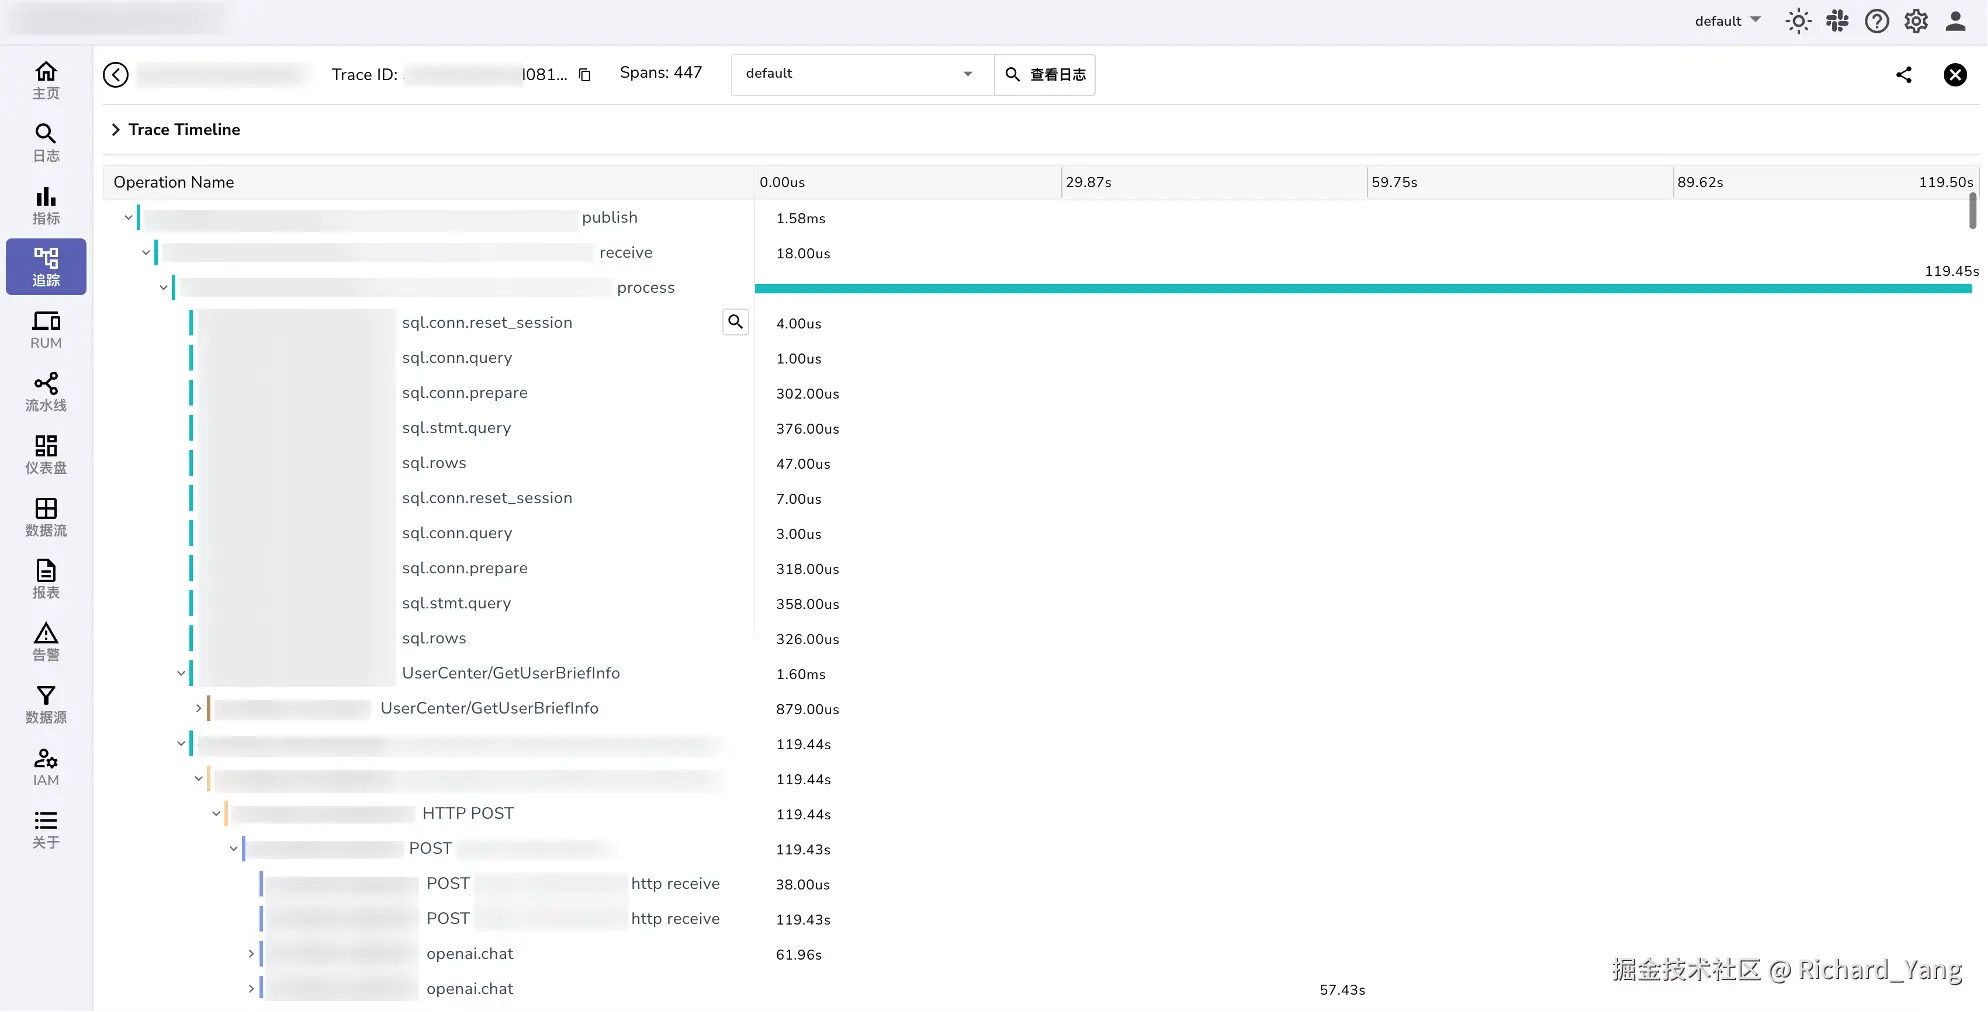
Task: Select the publish span
Action: point(610,218)
